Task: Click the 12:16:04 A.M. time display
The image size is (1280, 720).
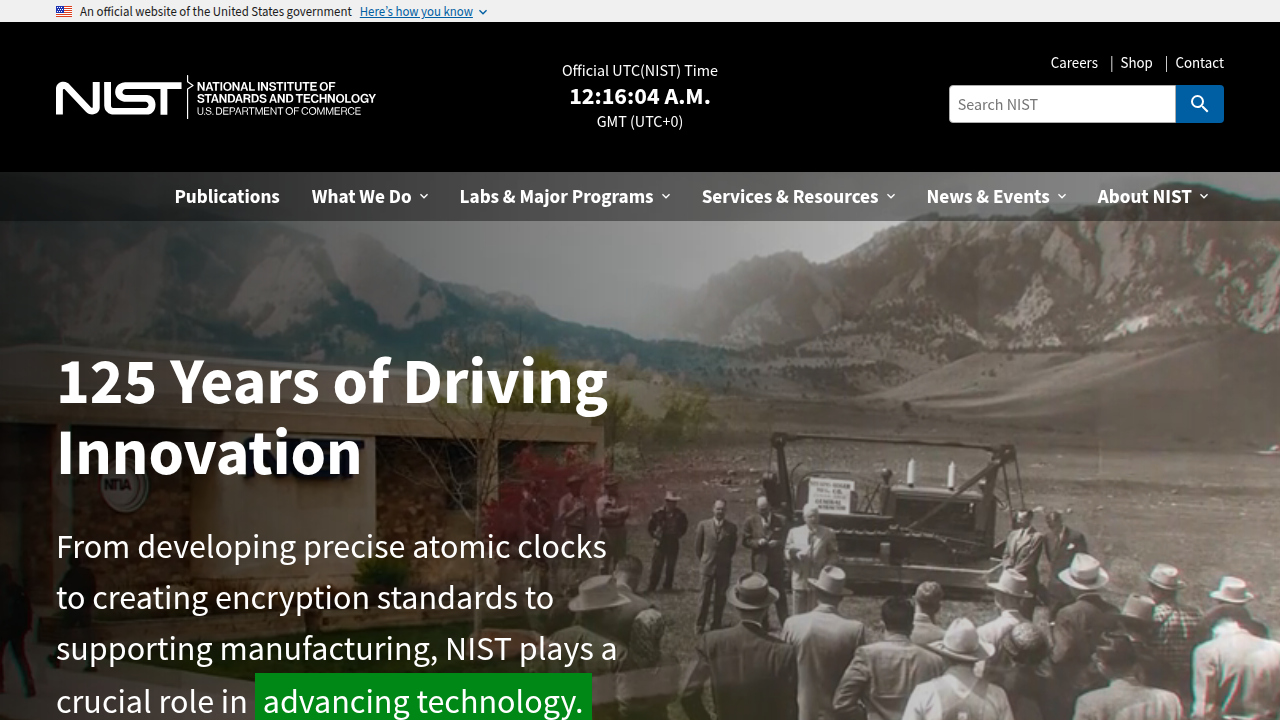Action: 640,96
